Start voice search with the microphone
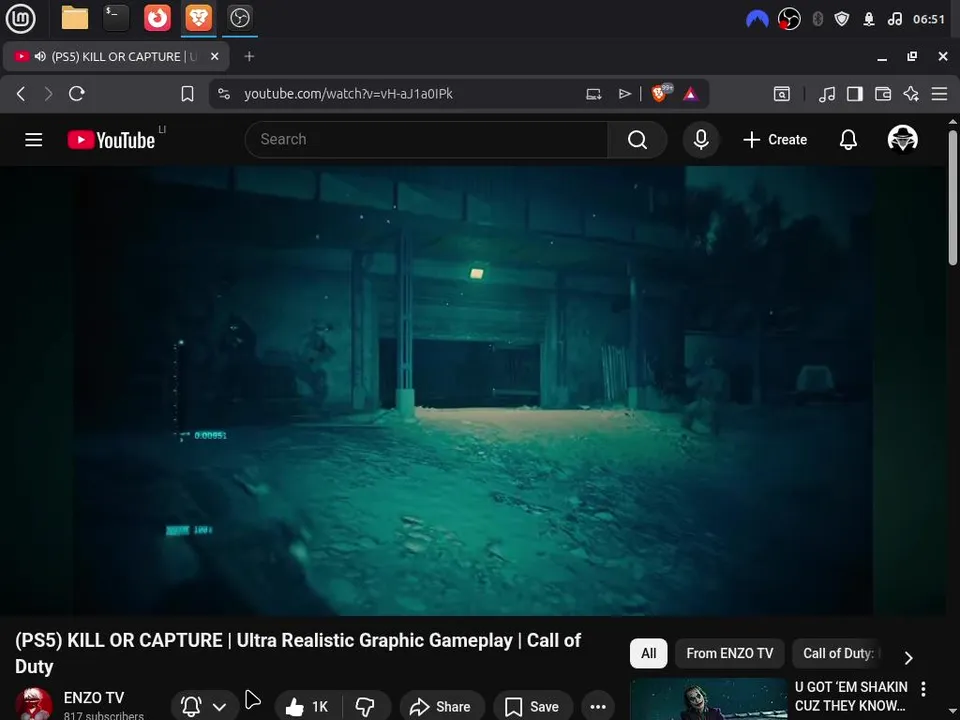 701,140
